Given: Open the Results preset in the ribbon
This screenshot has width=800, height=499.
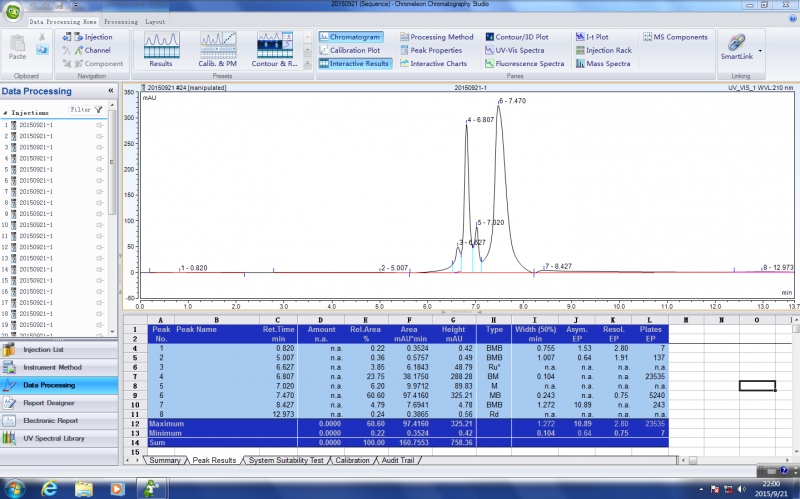Looking at the screenshot, I should [x=160, y=48].
